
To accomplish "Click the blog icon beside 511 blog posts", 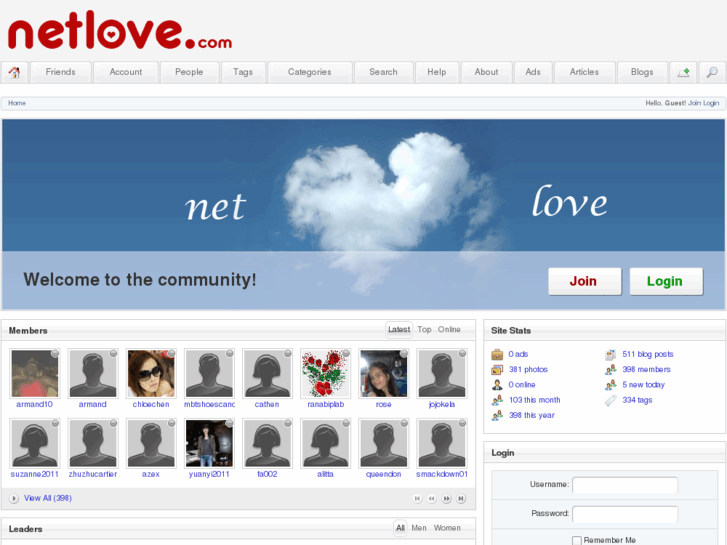I will click(611, 354).
